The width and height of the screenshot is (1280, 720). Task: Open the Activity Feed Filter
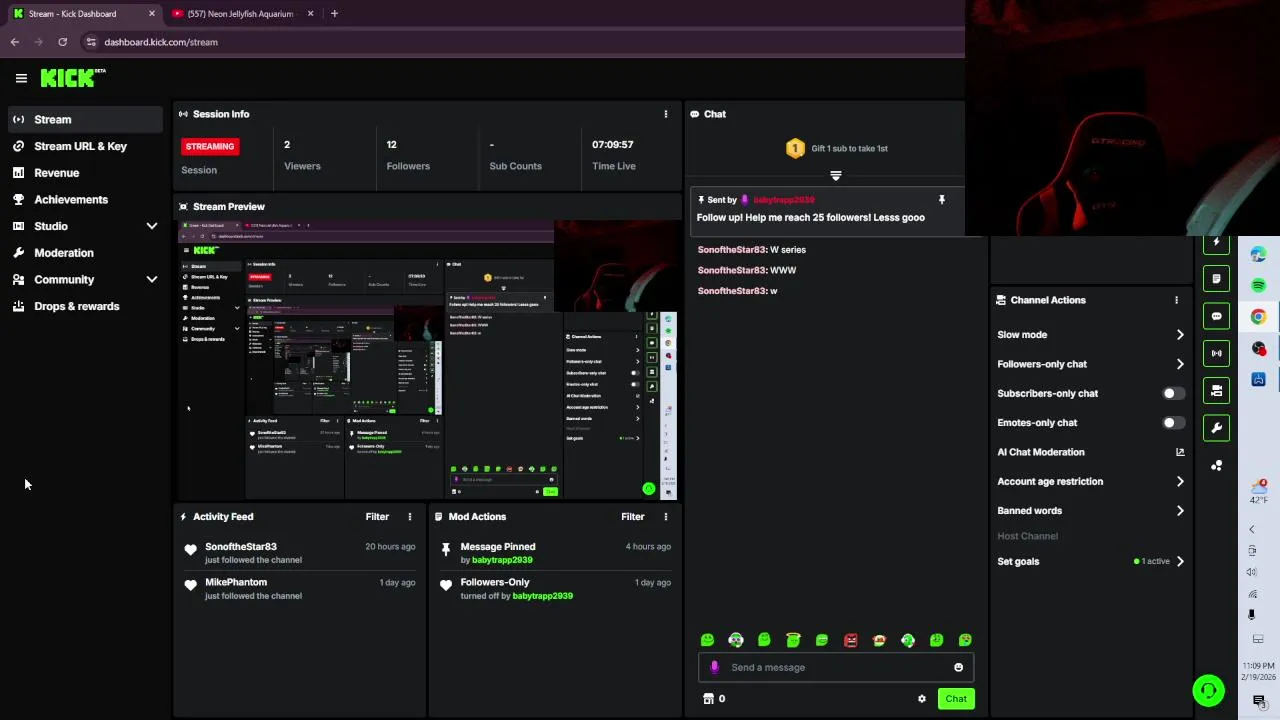pos(377,517)
